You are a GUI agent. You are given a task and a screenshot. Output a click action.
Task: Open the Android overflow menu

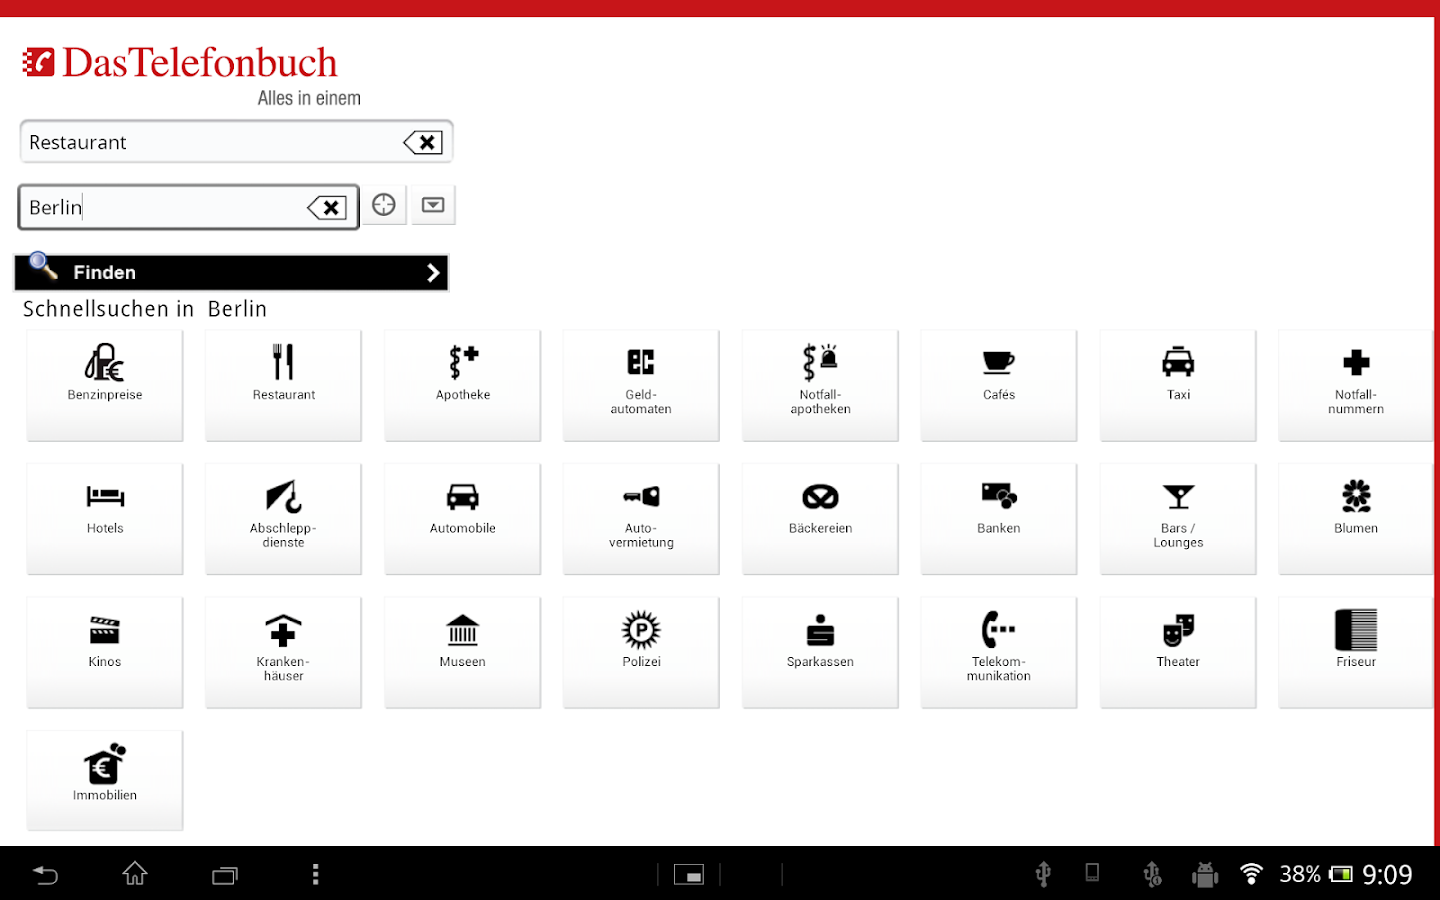point(315,874)
